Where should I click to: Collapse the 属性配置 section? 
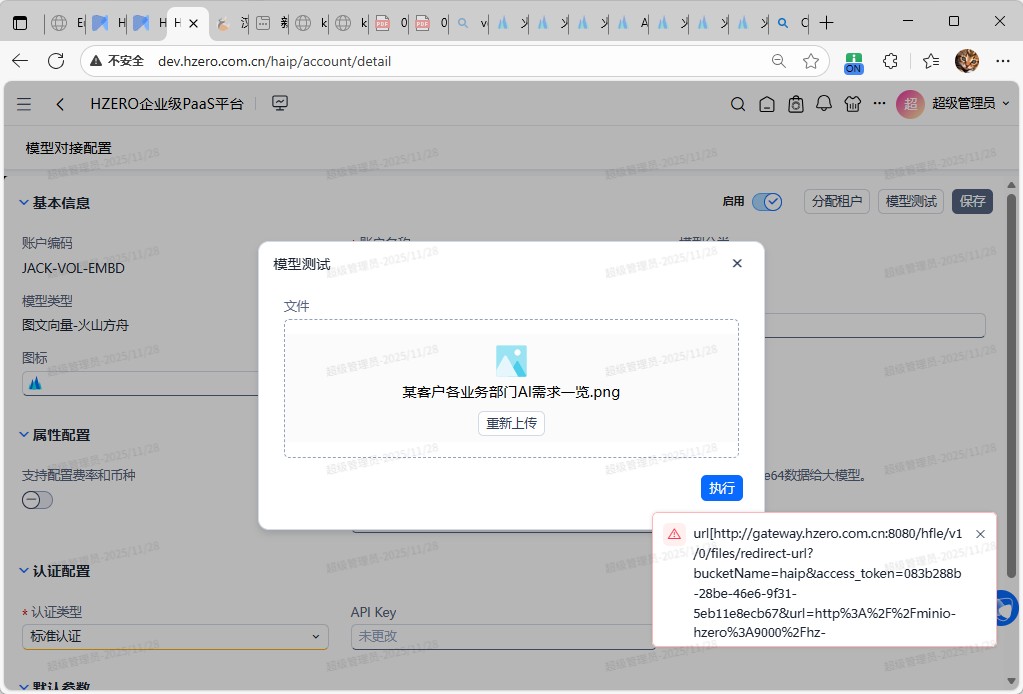click(x=24, y=435)
